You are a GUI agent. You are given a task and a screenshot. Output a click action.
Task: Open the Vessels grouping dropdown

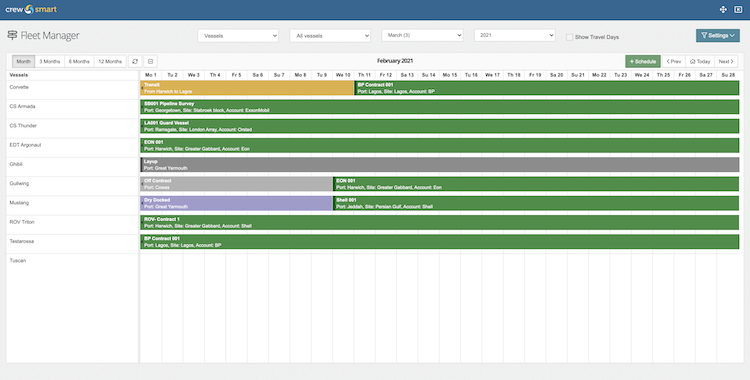238,35
